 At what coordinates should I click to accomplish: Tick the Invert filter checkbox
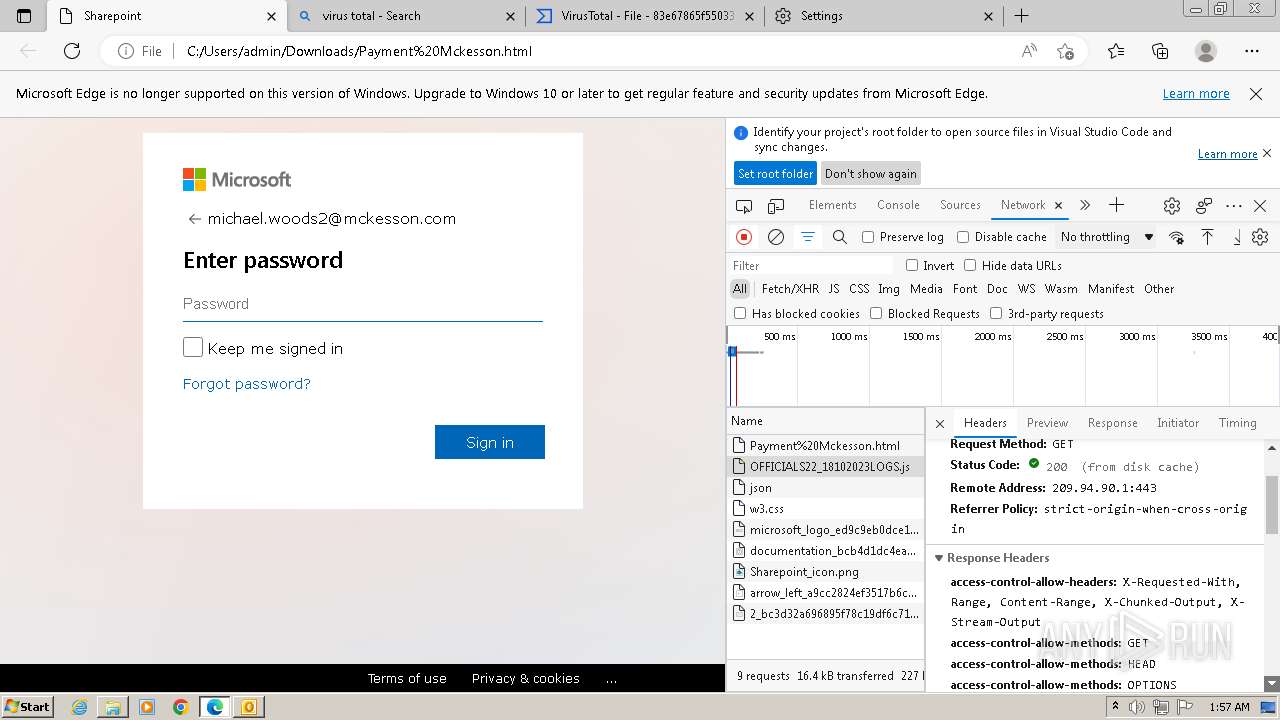coord(912,265)
